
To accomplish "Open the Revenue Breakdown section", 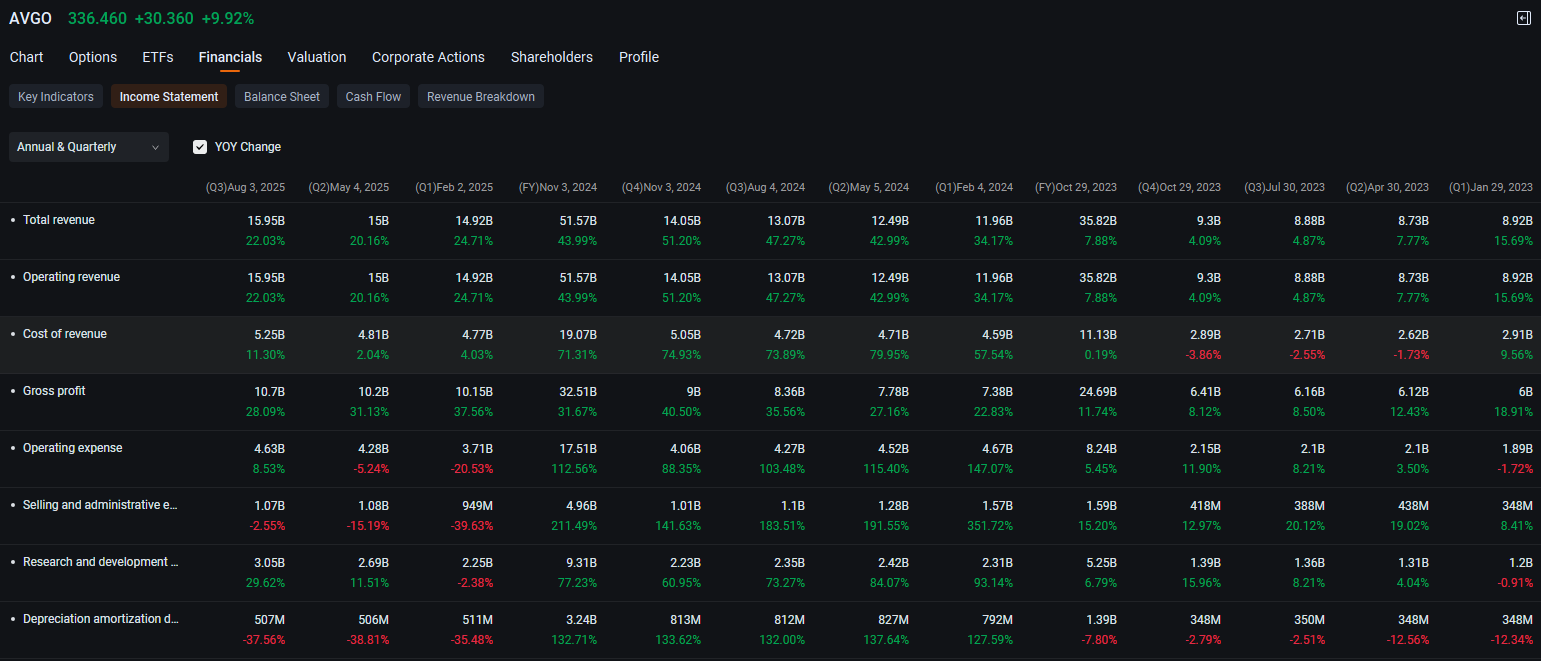I will pos(480,97).
